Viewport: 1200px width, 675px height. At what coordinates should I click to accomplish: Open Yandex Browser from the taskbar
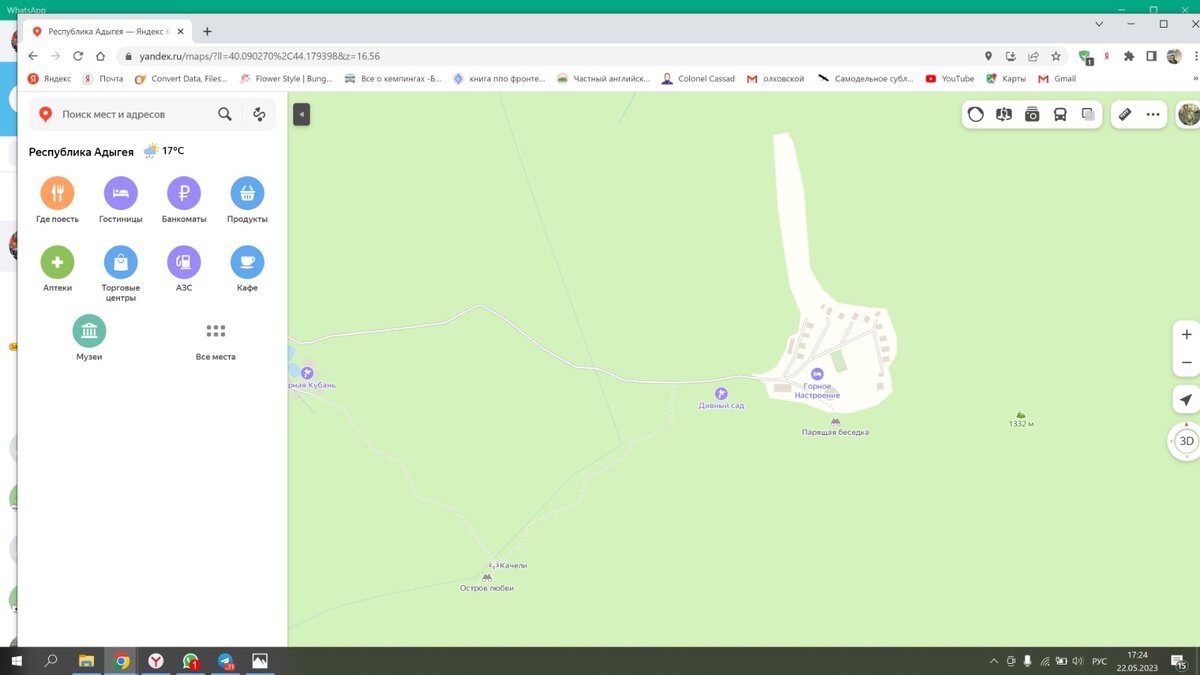(156, 661)
